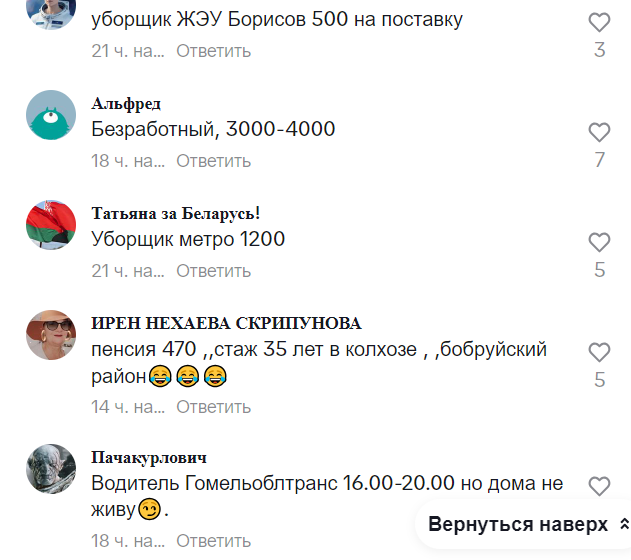Open the astronaut avatar at top
The image size is (631, 560).
(x=51, y=12)
